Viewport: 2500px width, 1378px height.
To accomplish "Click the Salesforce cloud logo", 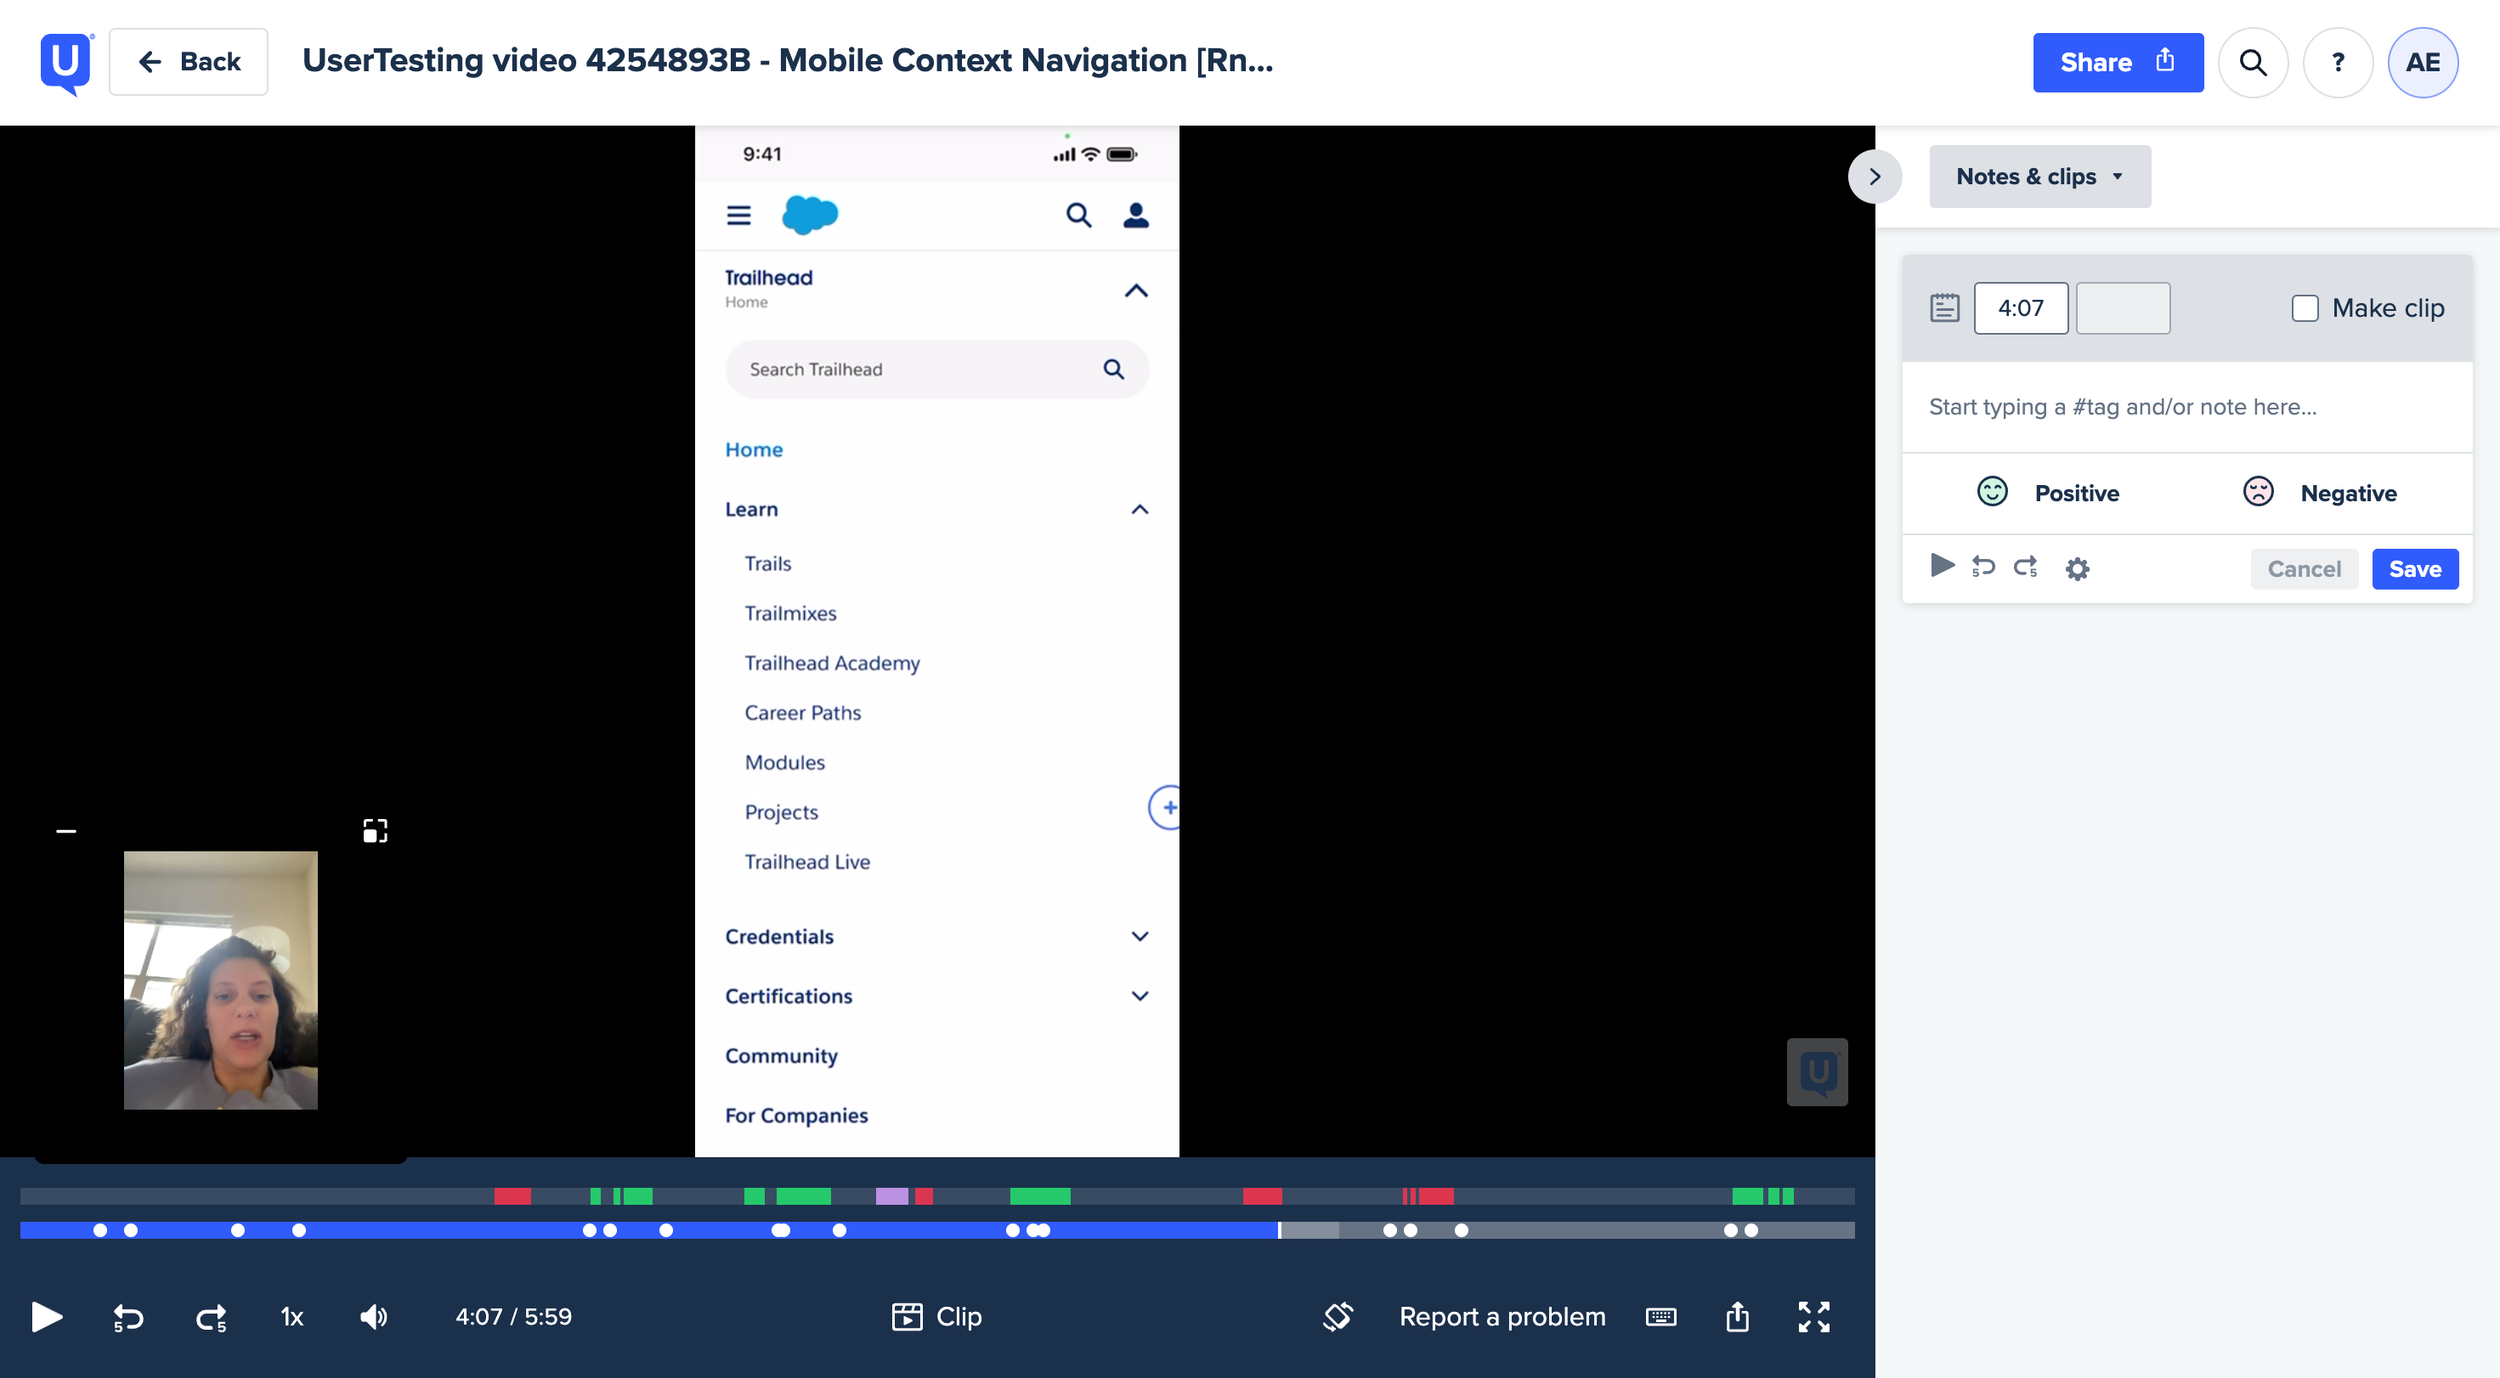I will pos(810,215).
